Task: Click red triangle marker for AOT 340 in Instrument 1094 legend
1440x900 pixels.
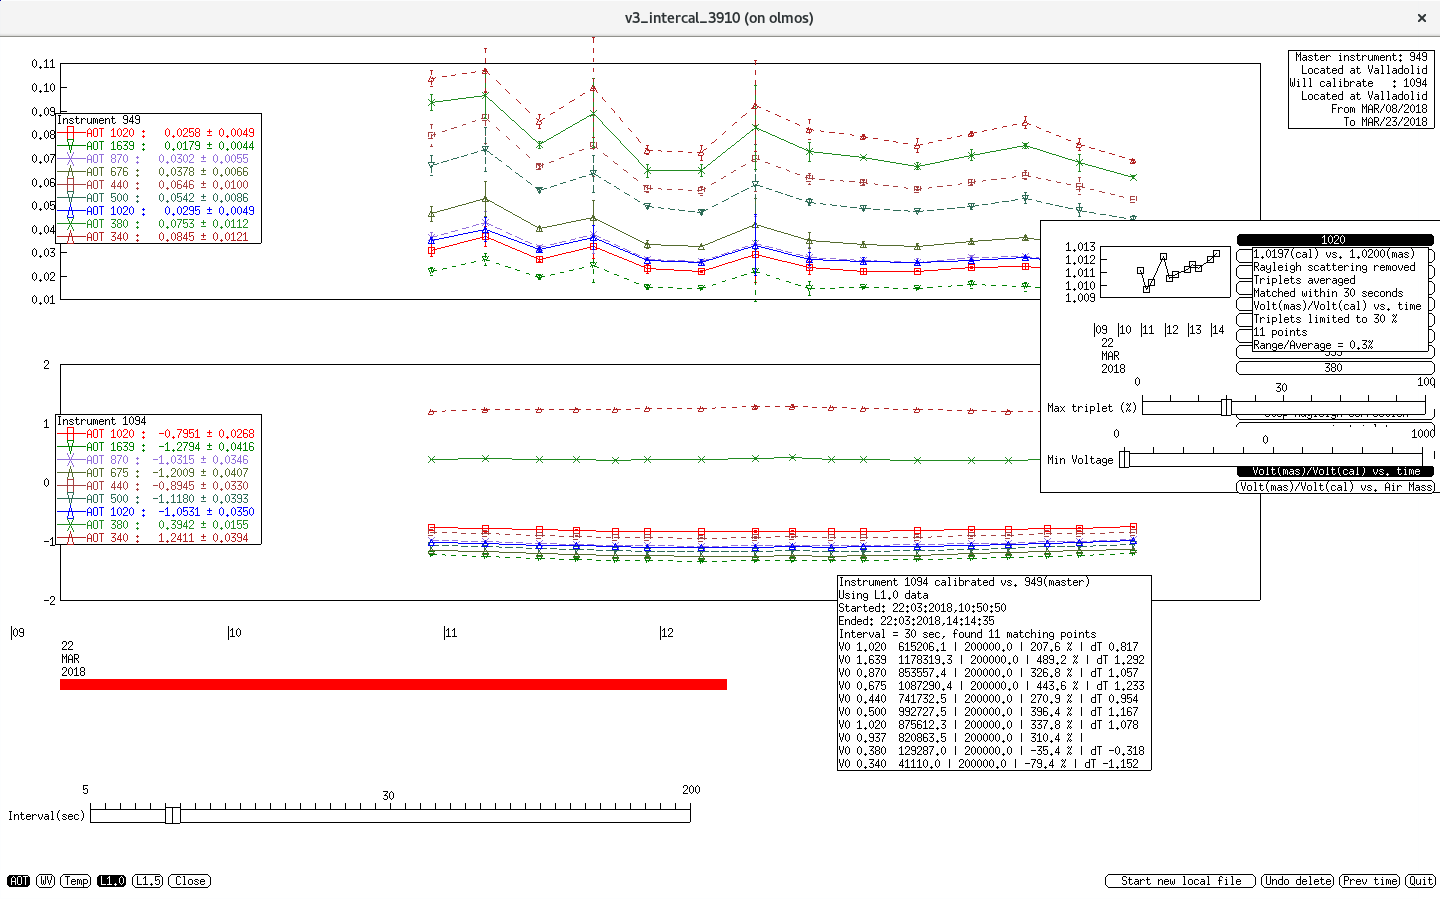Action: point(70,538)
